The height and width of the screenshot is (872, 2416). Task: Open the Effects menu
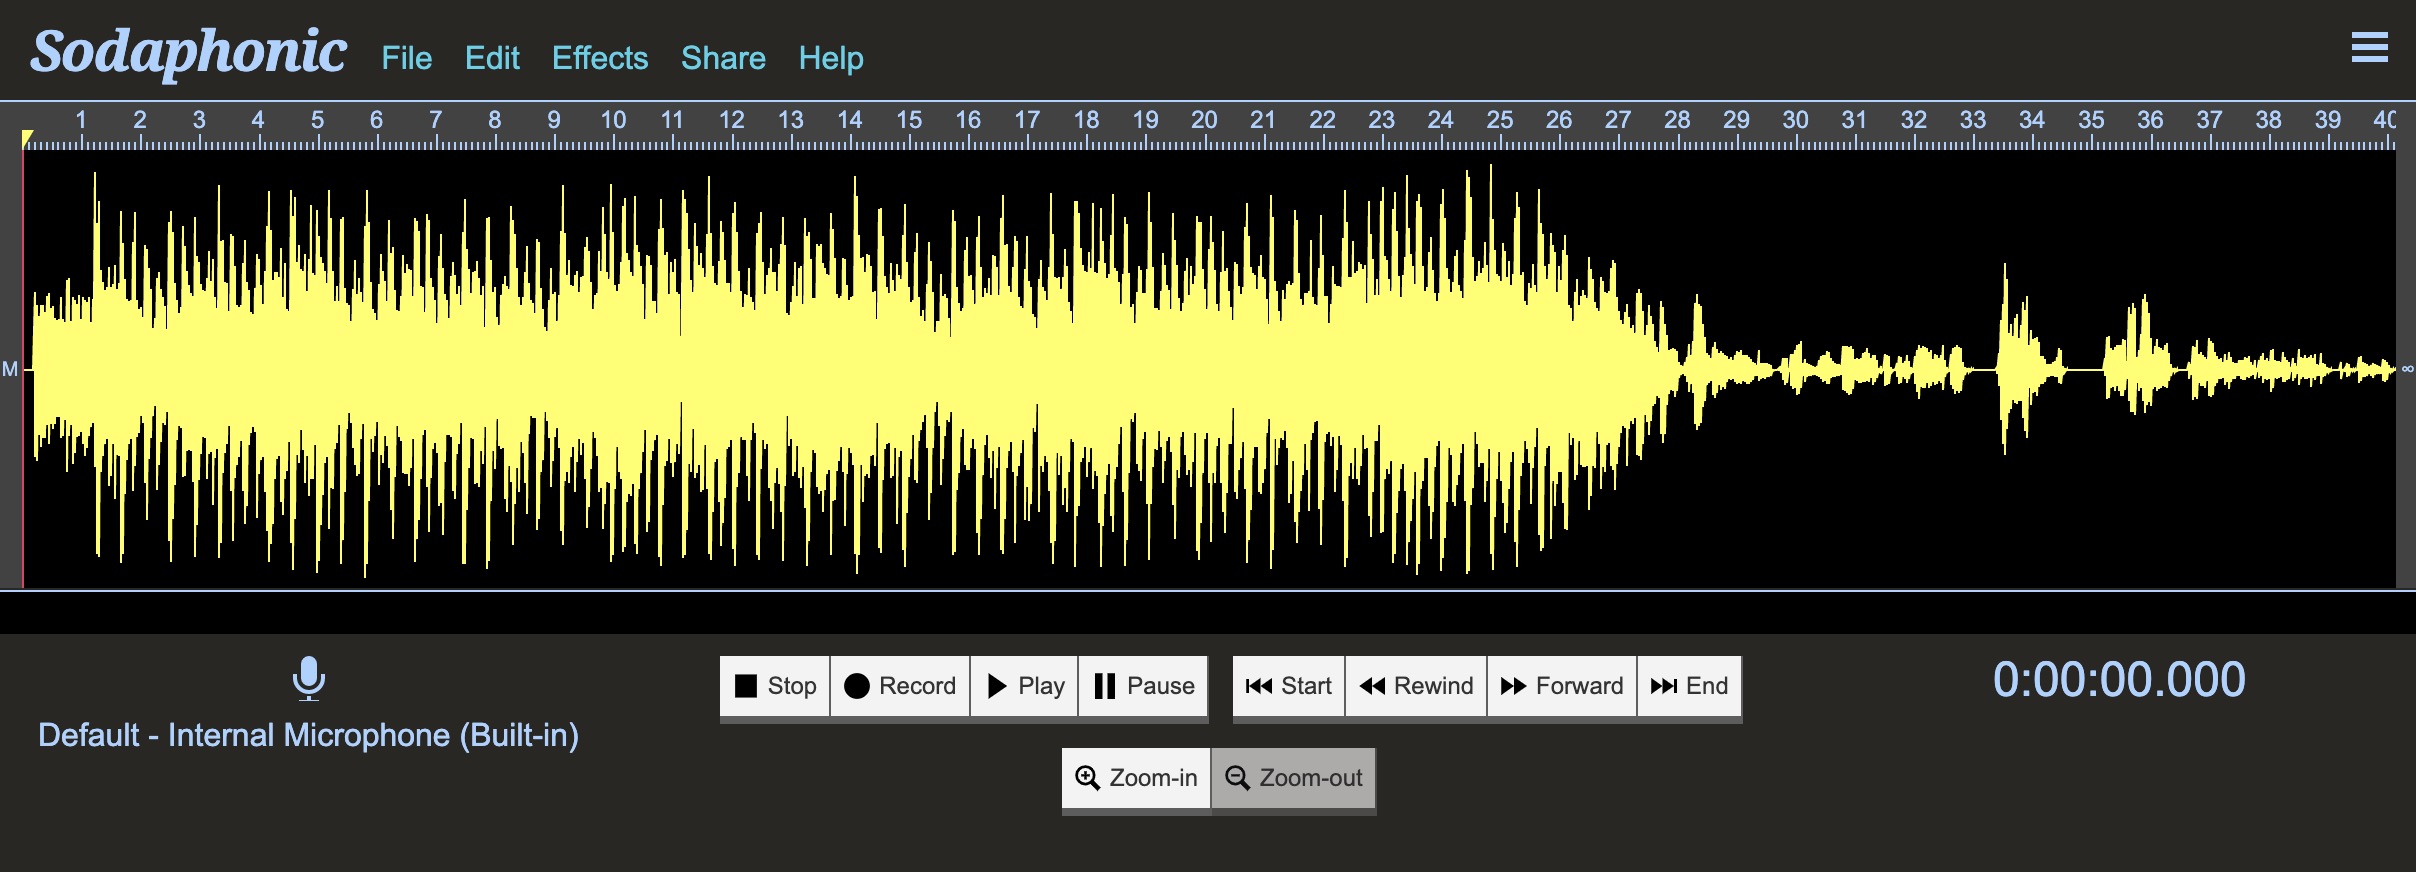tap(600, 58)
